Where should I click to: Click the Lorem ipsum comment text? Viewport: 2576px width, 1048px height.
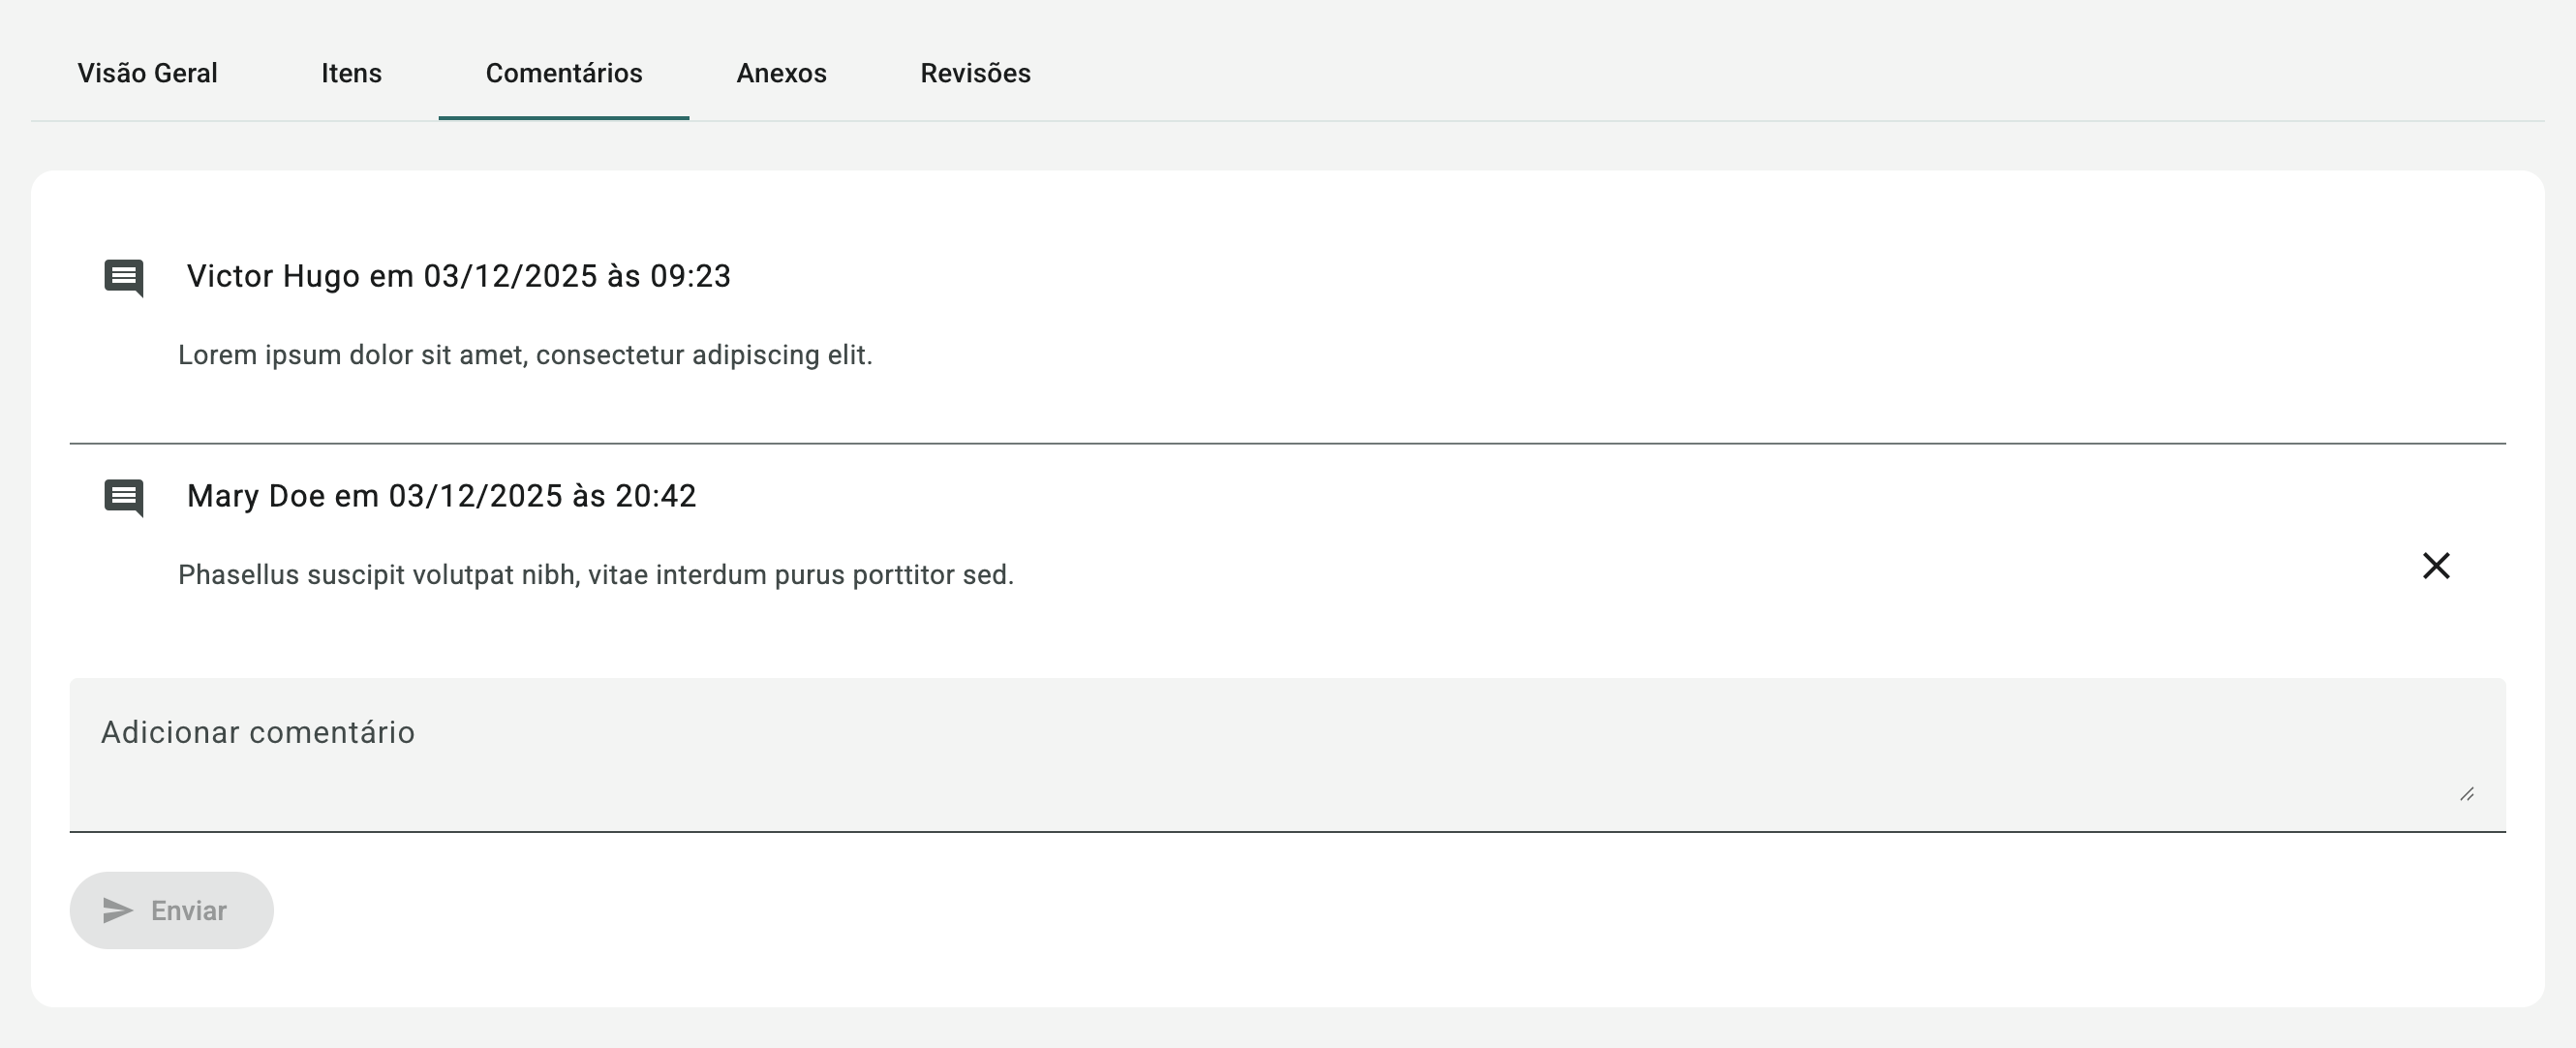(525, 355)
